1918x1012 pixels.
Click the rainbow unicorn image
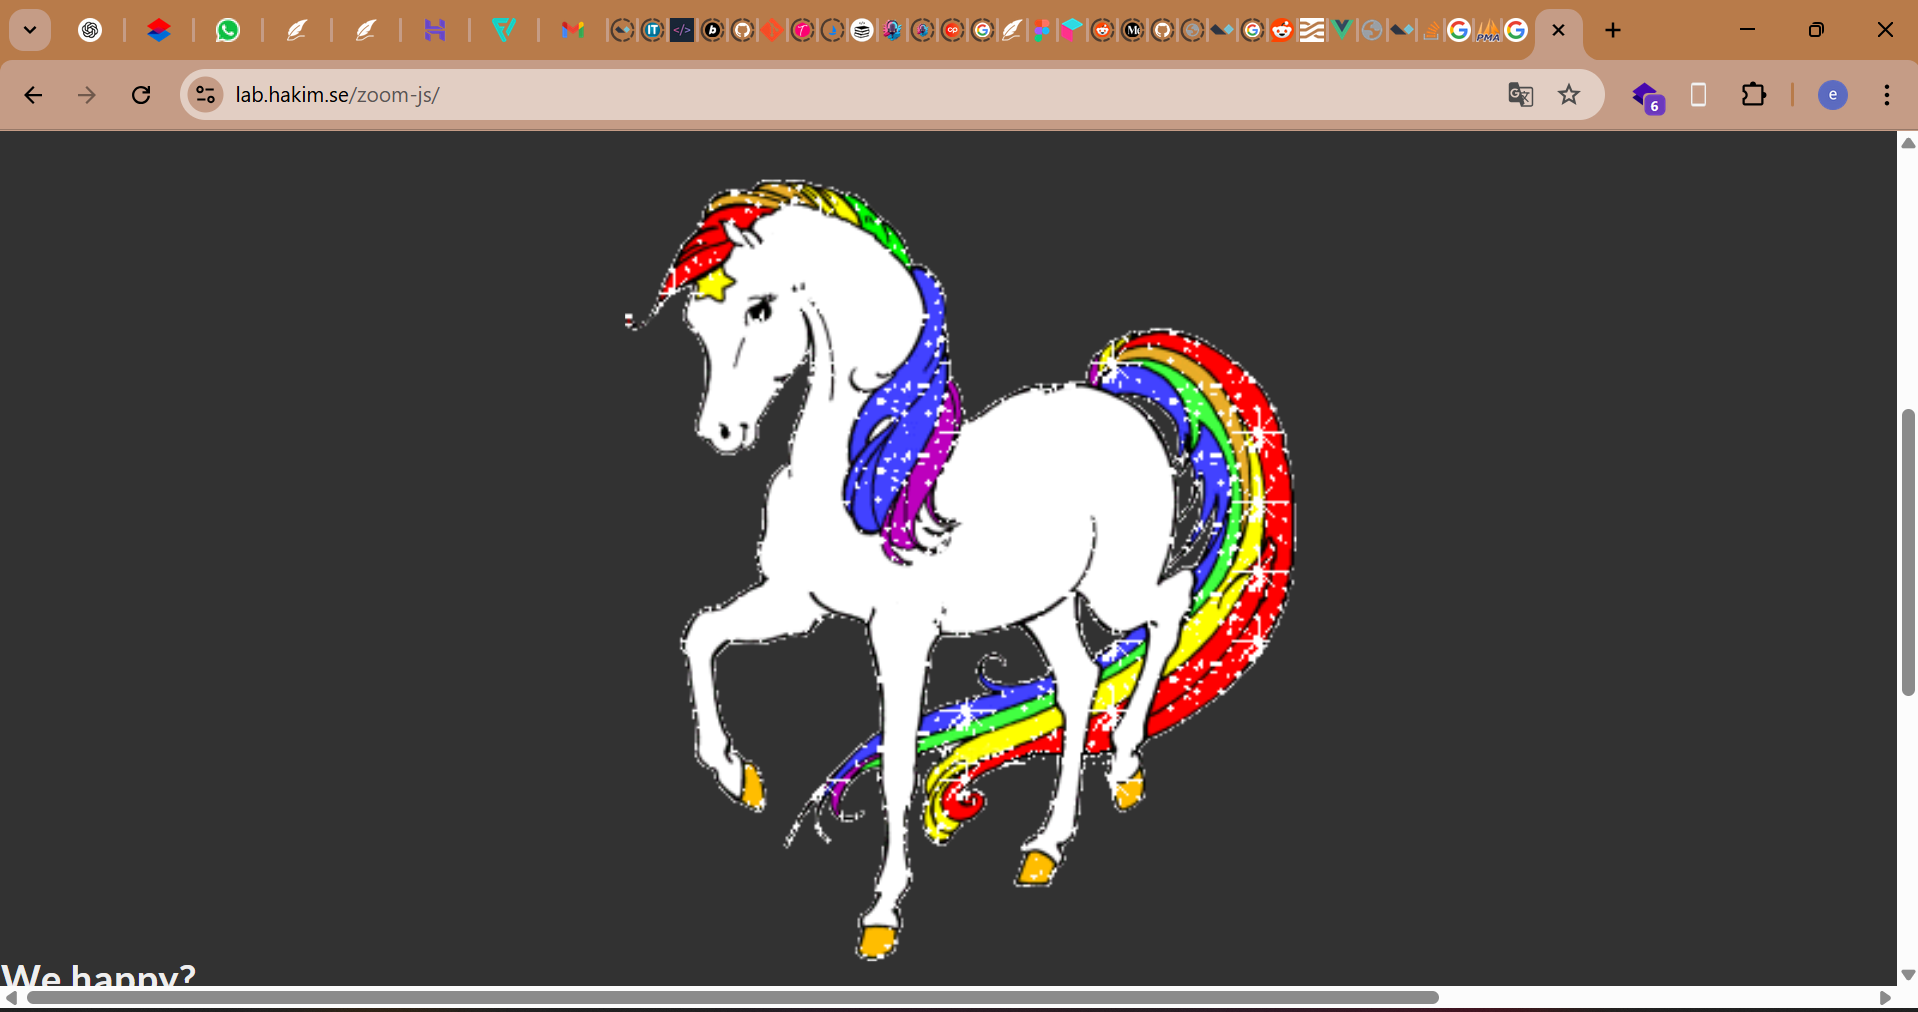point(958,570)
